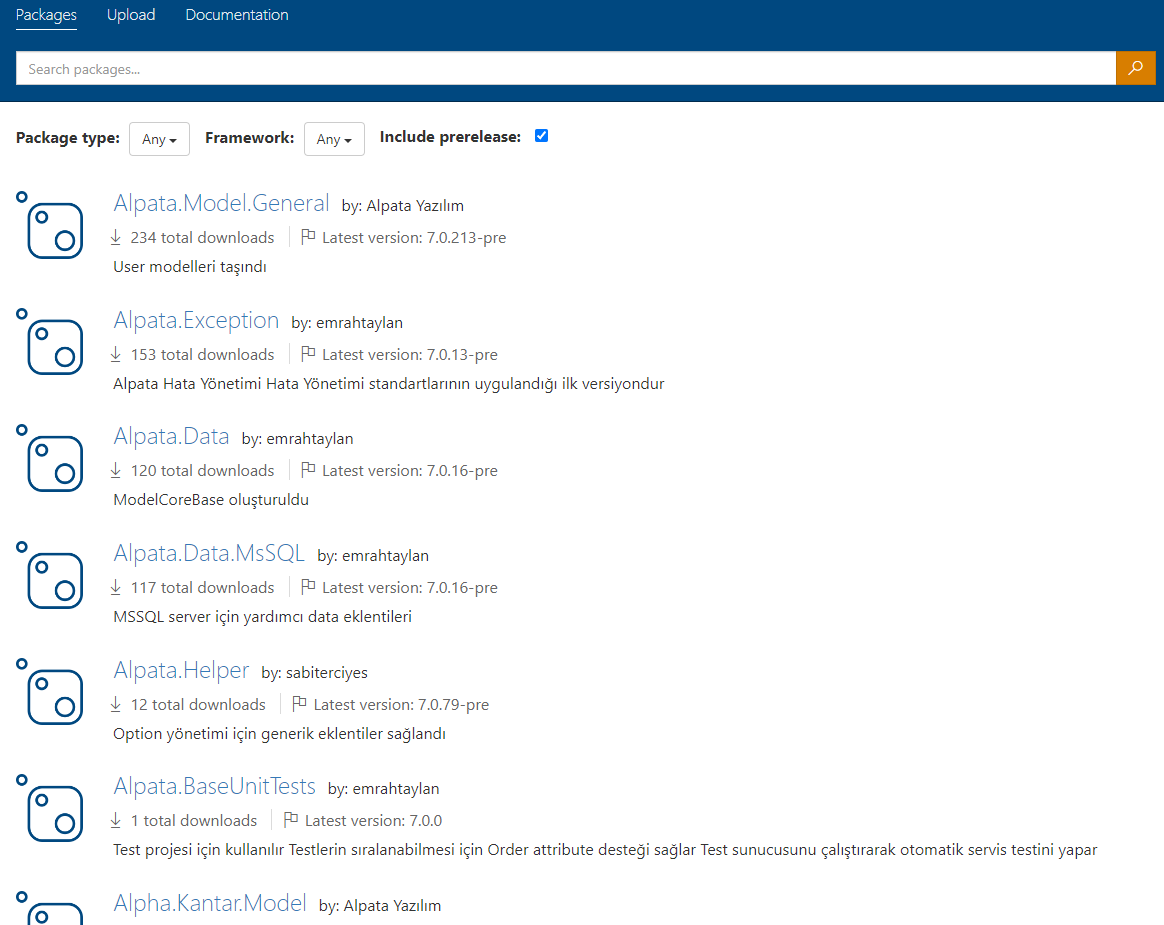Open the Alpata.Exception package link

(x=196, y=320)
